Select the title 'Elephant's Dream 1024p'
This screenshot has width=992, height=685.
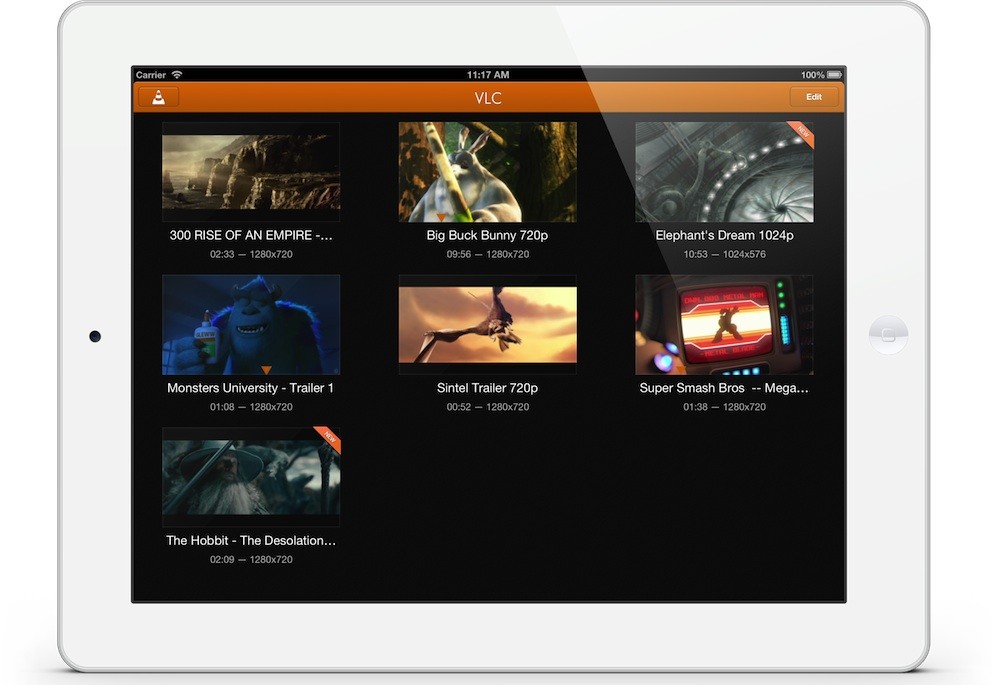click(724, 235)
